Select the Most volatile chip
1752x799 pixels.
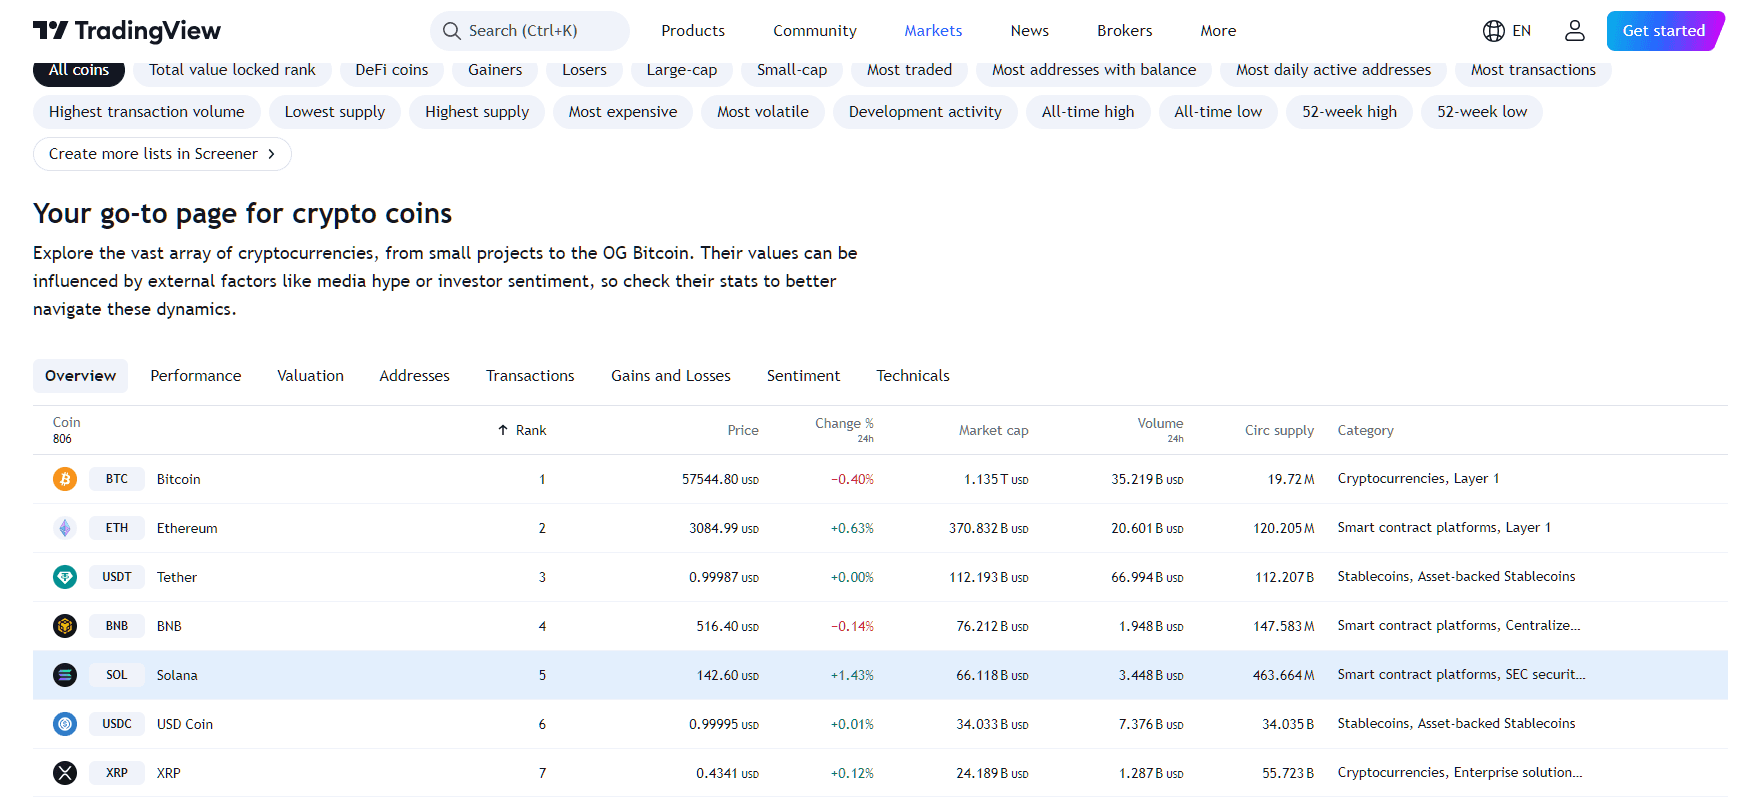[763, 112]
